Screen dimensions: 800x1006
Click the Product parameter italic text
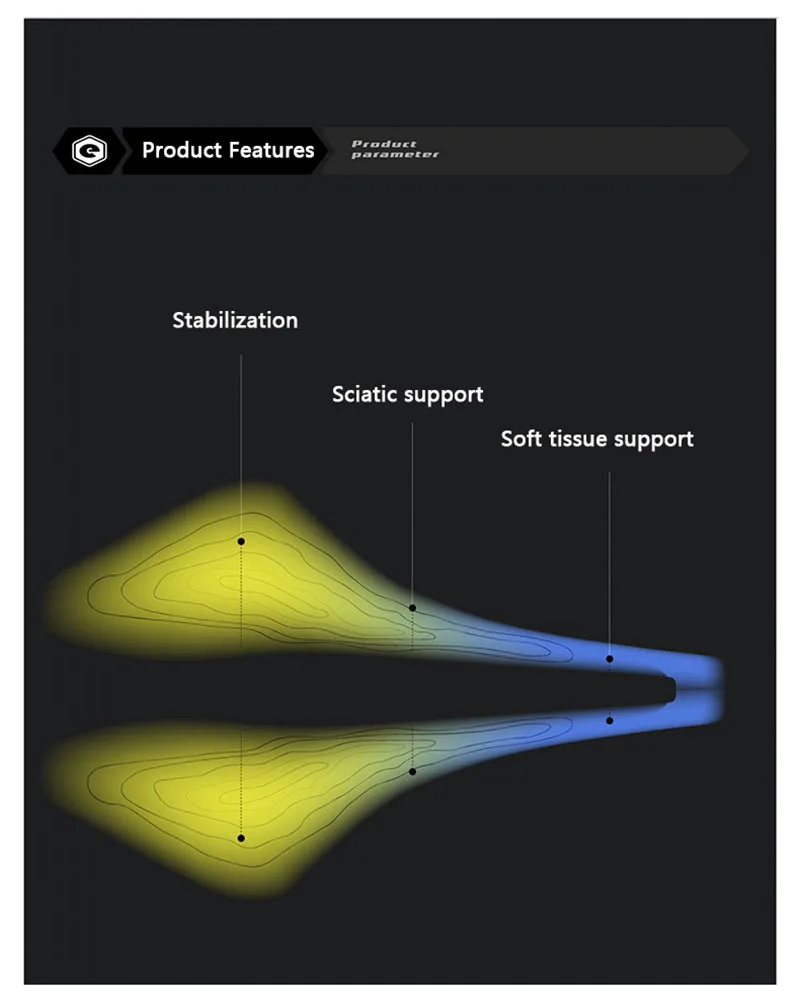[395, 149]
